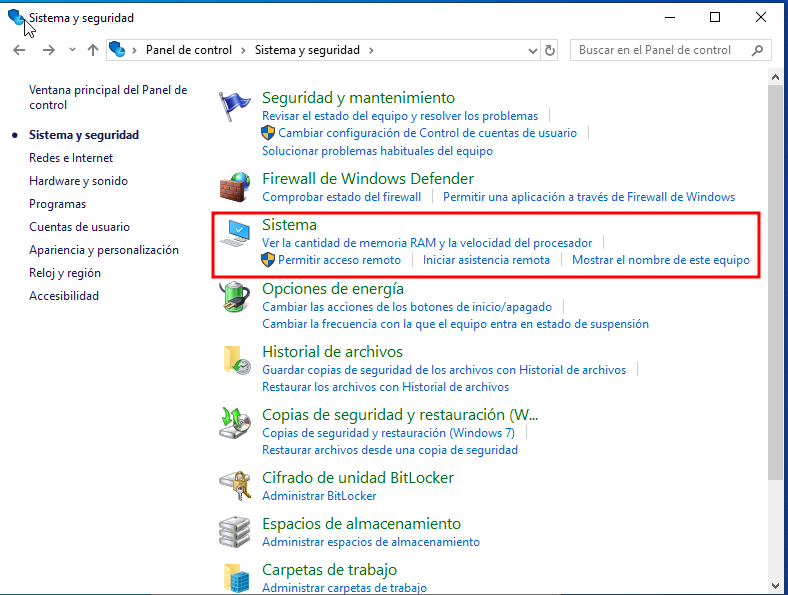
Task: Open the Firewall de Windows Defender icon
Action: tap(235, 186)
